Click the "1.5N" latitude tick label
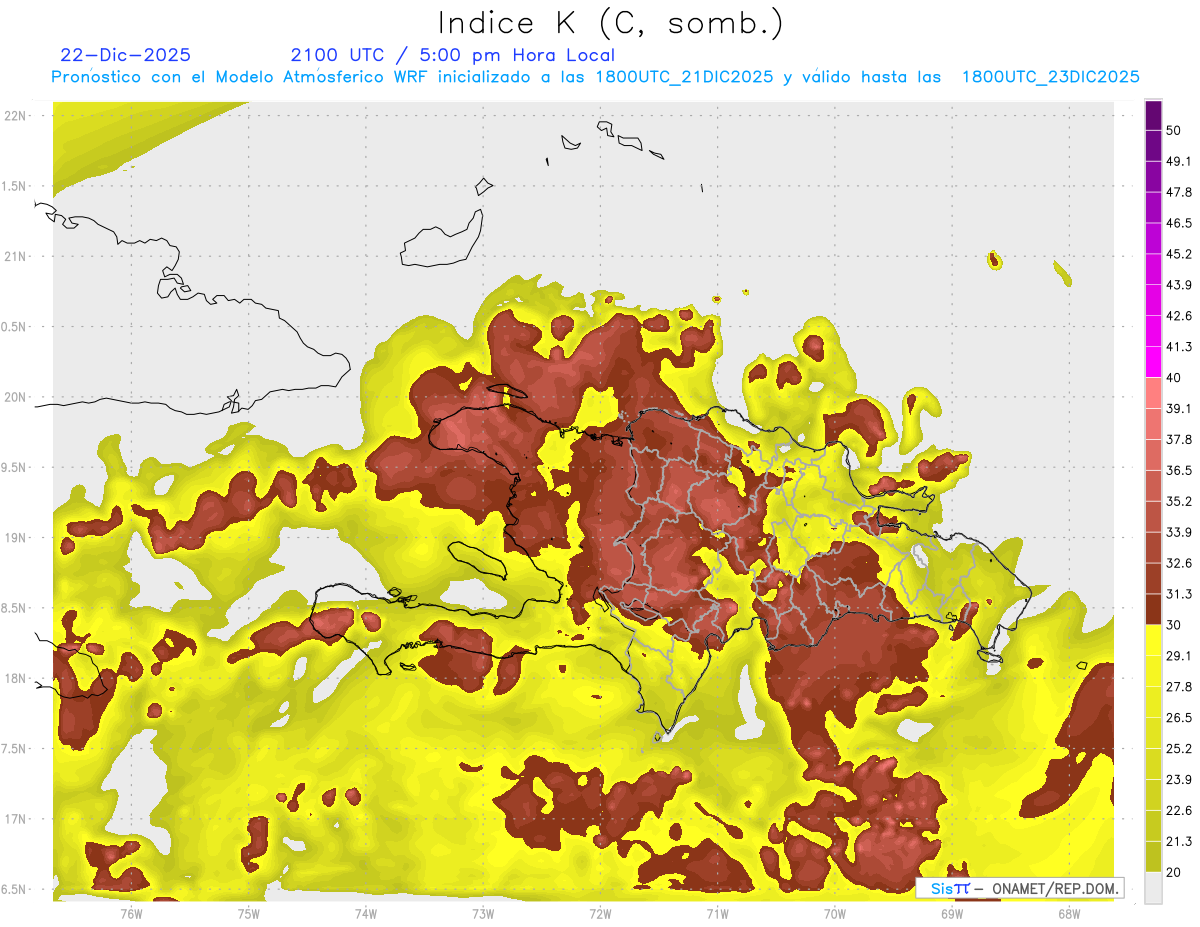Viewport: 1200px width, 927px height. pos(15,186)
